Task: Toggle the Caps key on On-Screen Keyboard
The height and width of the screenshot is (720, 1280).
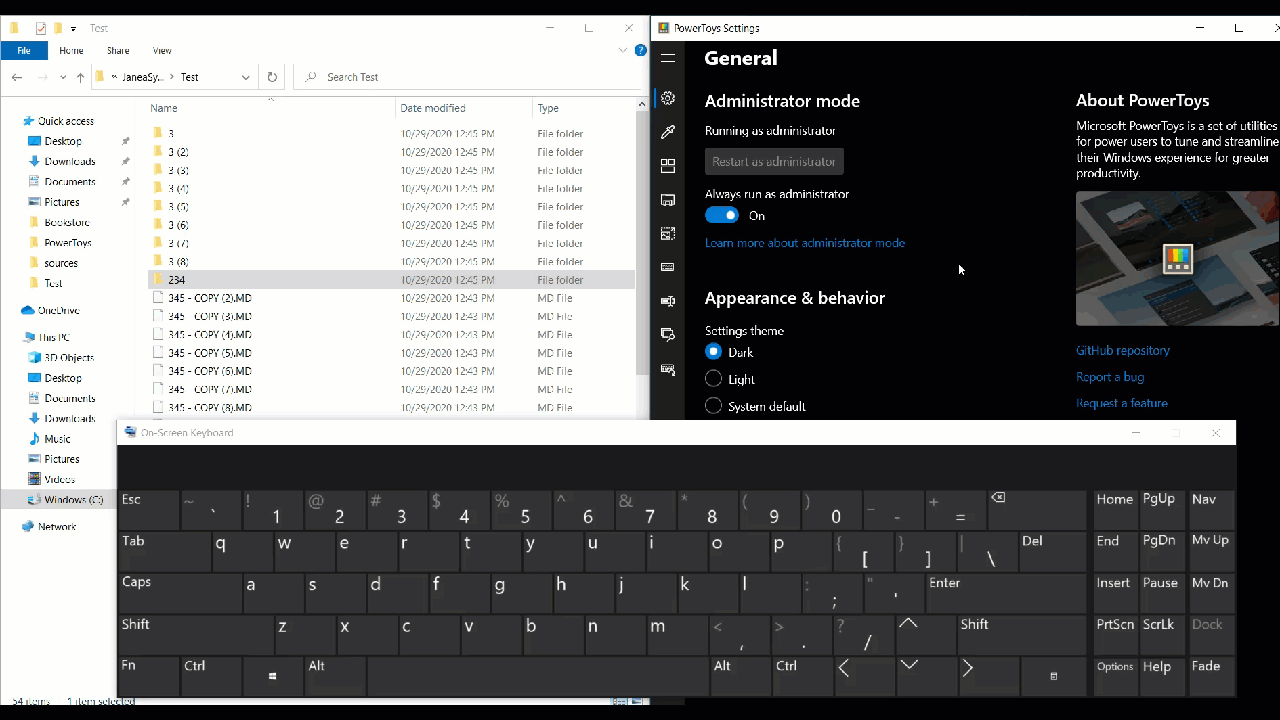Action: 179,592
